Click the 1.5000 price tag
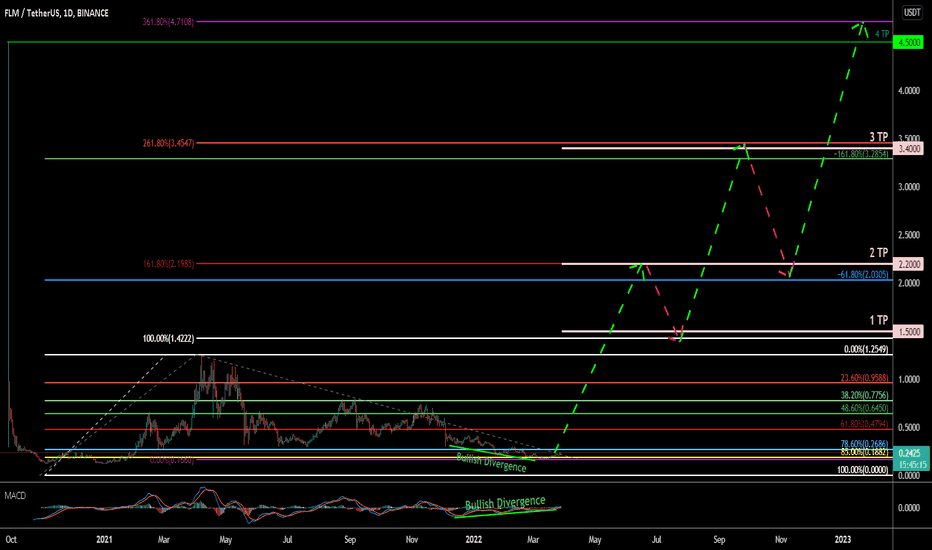The width and height of the screenshot is (932, 550). (909, 332)
